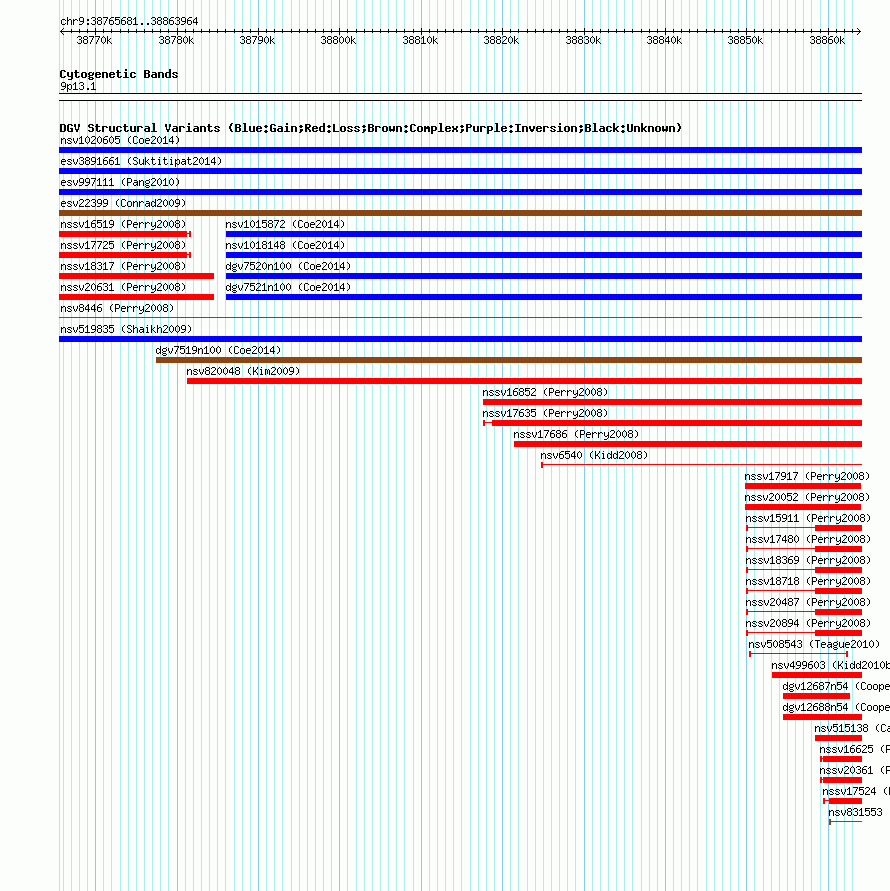890x891 pixels.
Task: Click the DGV Structural Variants track title
Action: tap(371, 128)
